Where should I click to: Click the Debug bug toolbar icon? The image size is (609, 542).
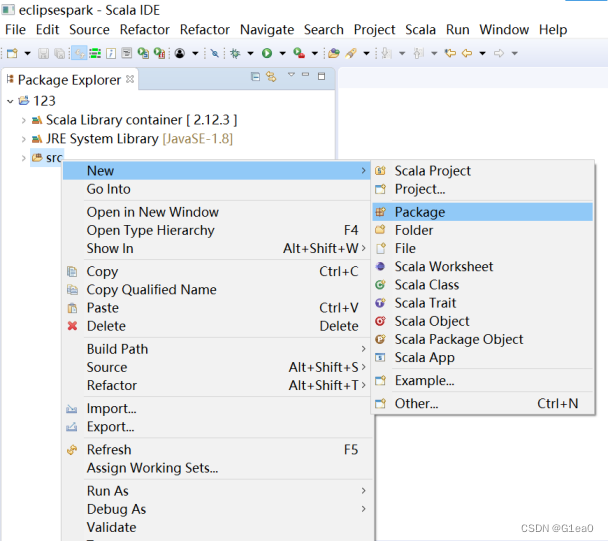point(235,53)
